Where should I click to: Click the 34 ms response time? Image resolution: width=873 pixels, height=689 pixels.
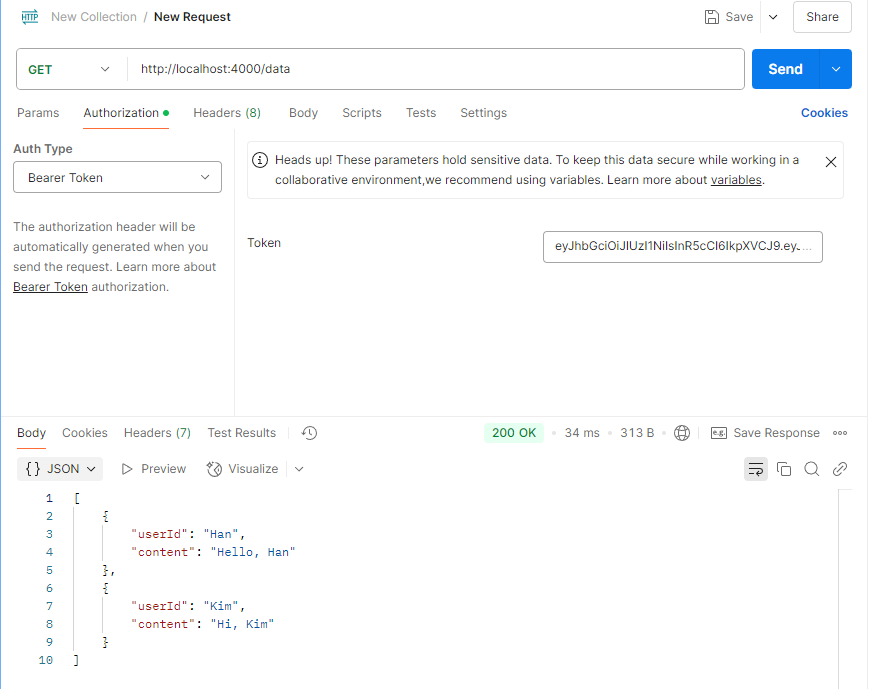click(x=582, y=433)
